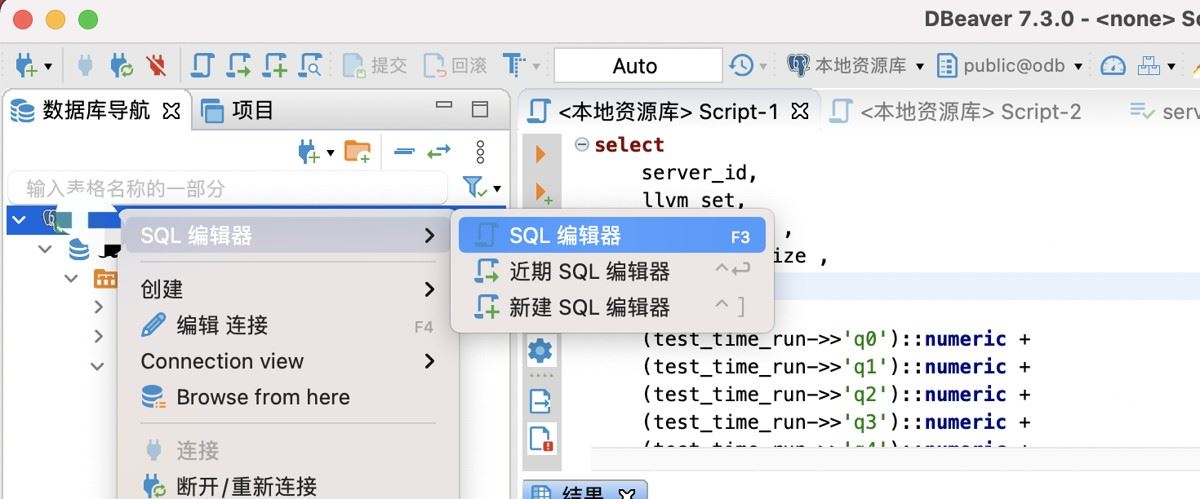
Task: Choose SQL 编辑器 F3 in submenu
Action: [x=612, y=236]
